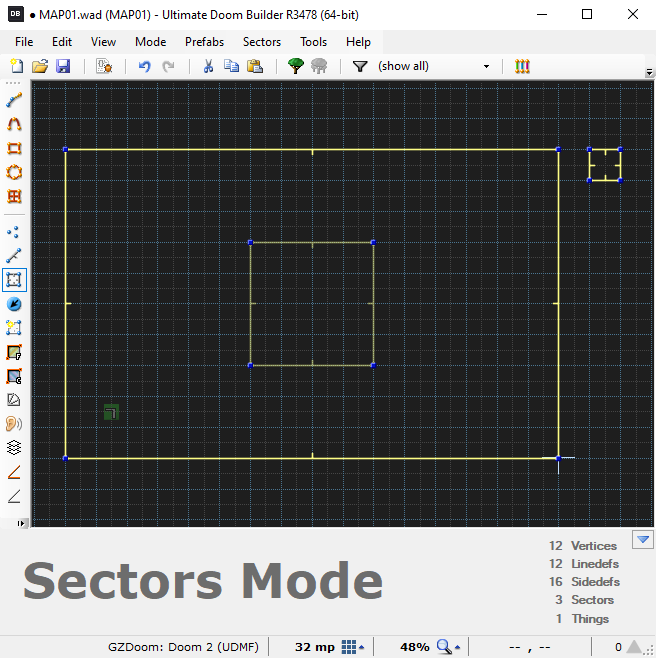Screen dimensions: 656x658
Task: Expand the left toolbar overflow arrow
Action: (20, 523)
